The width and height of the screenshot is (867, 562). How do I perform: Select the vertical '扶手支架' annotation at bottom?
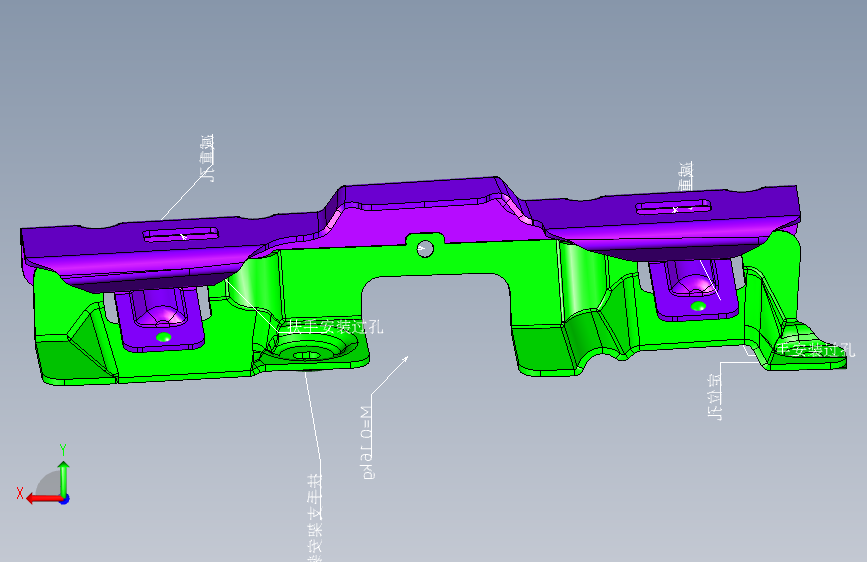tap(315, 517)
